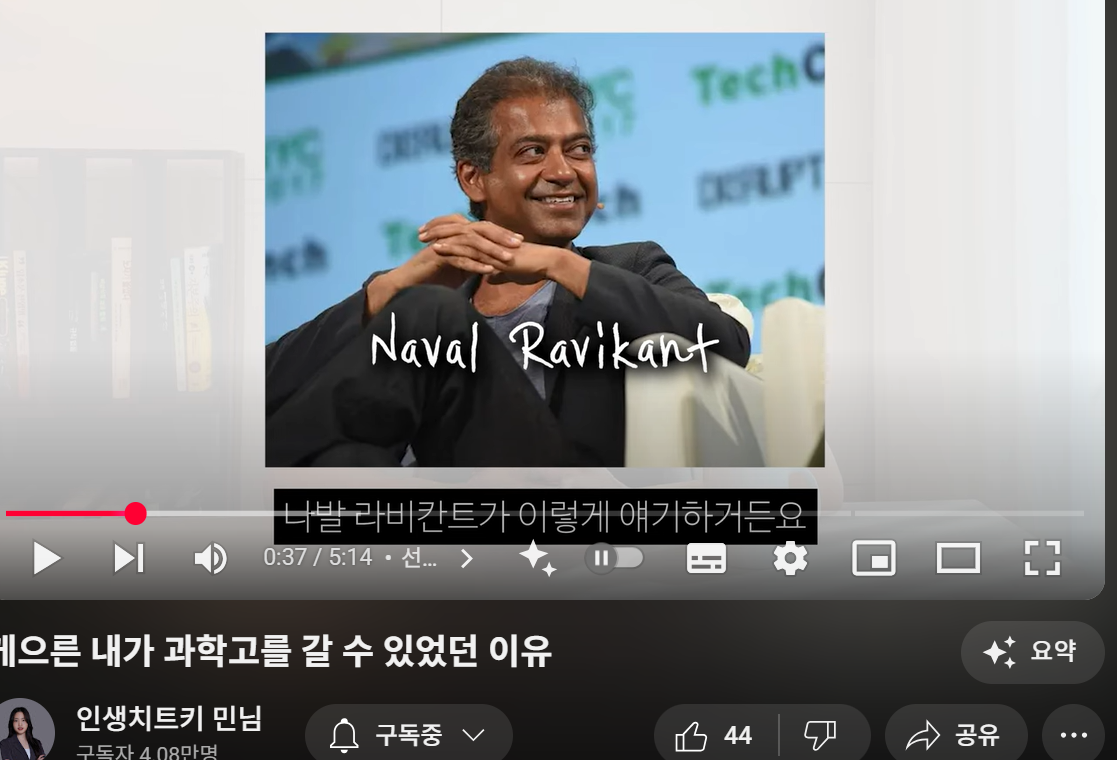
Task: Open the subtitles/closed captions icon
Action: click(704, 559)
